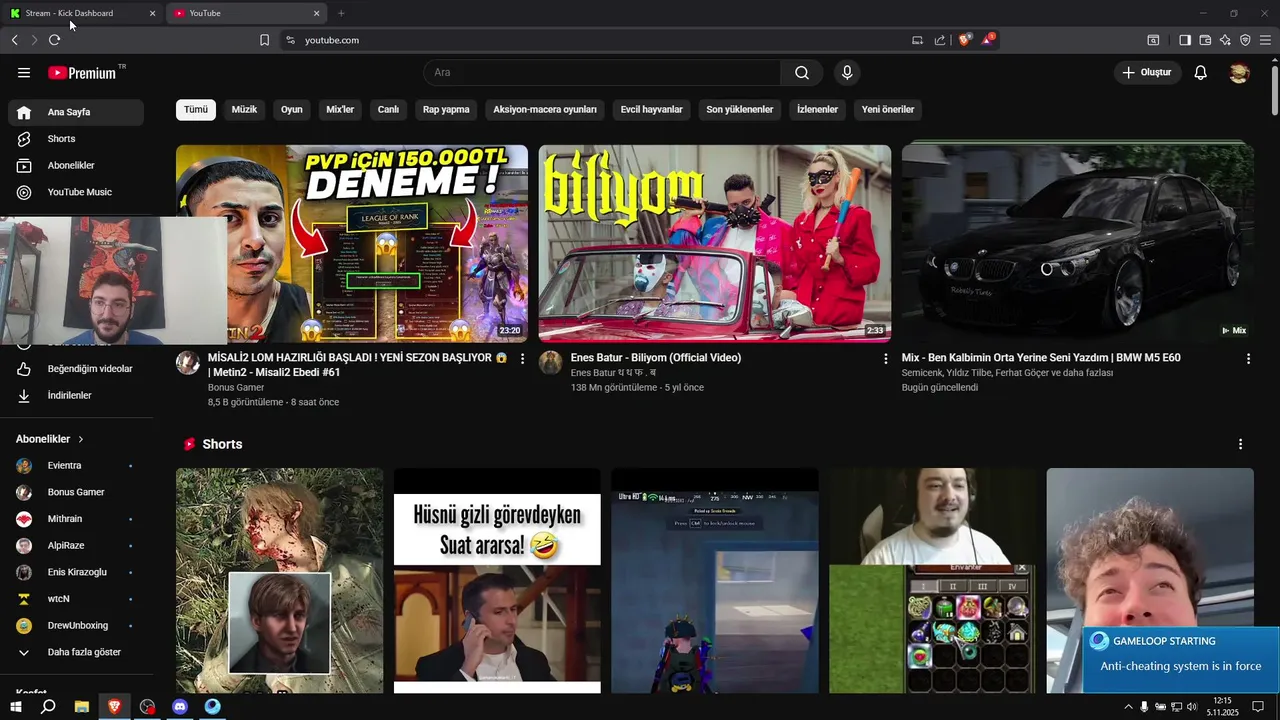Switch to Stream - Kick Dashboard tab
The height and width of the screenshot is (720, 1280).
[x=82, y=13]
